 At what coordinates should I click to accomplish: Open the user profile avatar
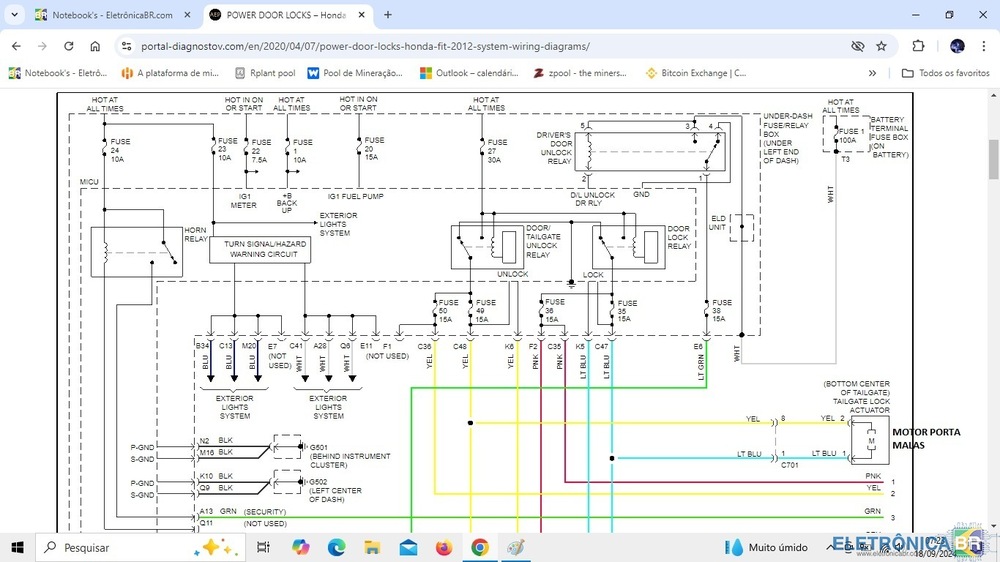point(957,46)
